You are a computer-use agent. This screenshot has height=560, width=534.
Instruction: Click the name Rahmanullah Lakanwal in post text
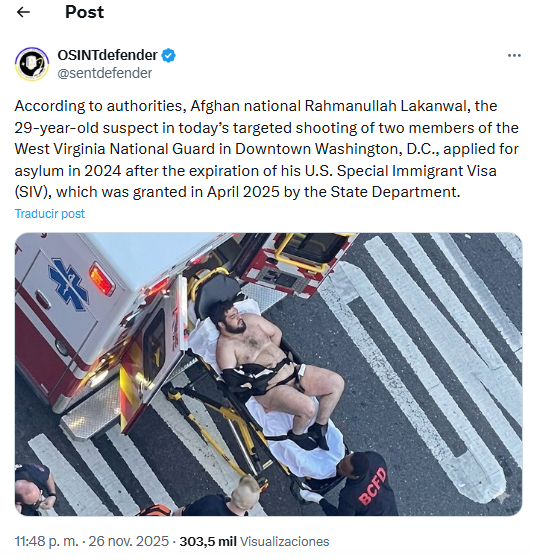[386, 106]
